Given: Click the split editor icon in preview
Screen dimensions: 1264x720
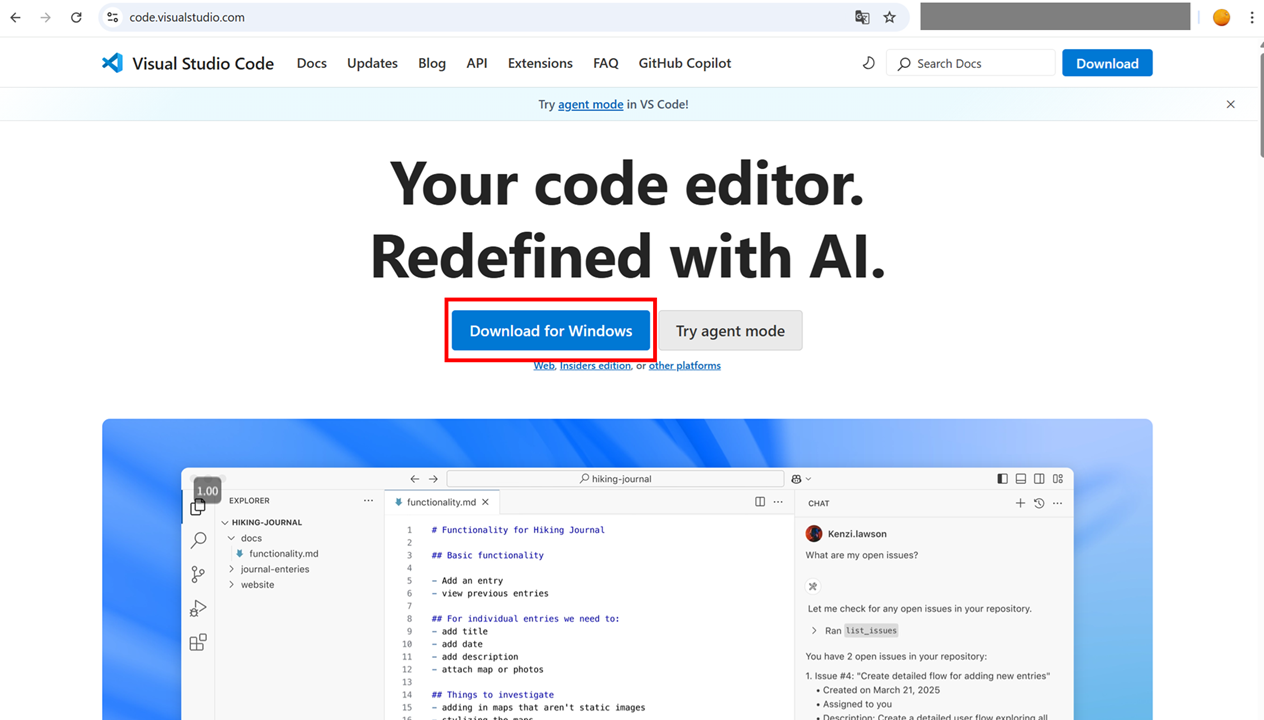Looking at the screenshot, I should (760, 502).
